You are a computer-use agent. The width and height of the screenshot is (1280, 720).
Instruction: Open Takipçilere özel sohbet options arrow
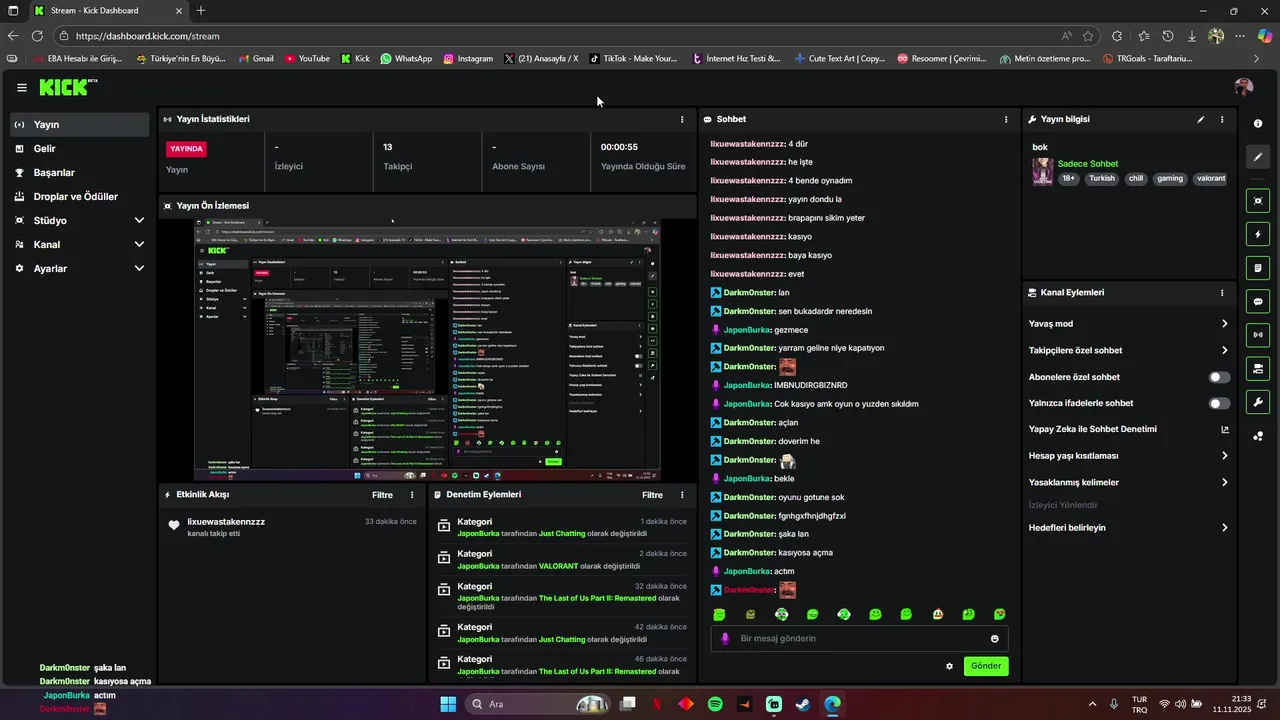(x=1225, y=351)
